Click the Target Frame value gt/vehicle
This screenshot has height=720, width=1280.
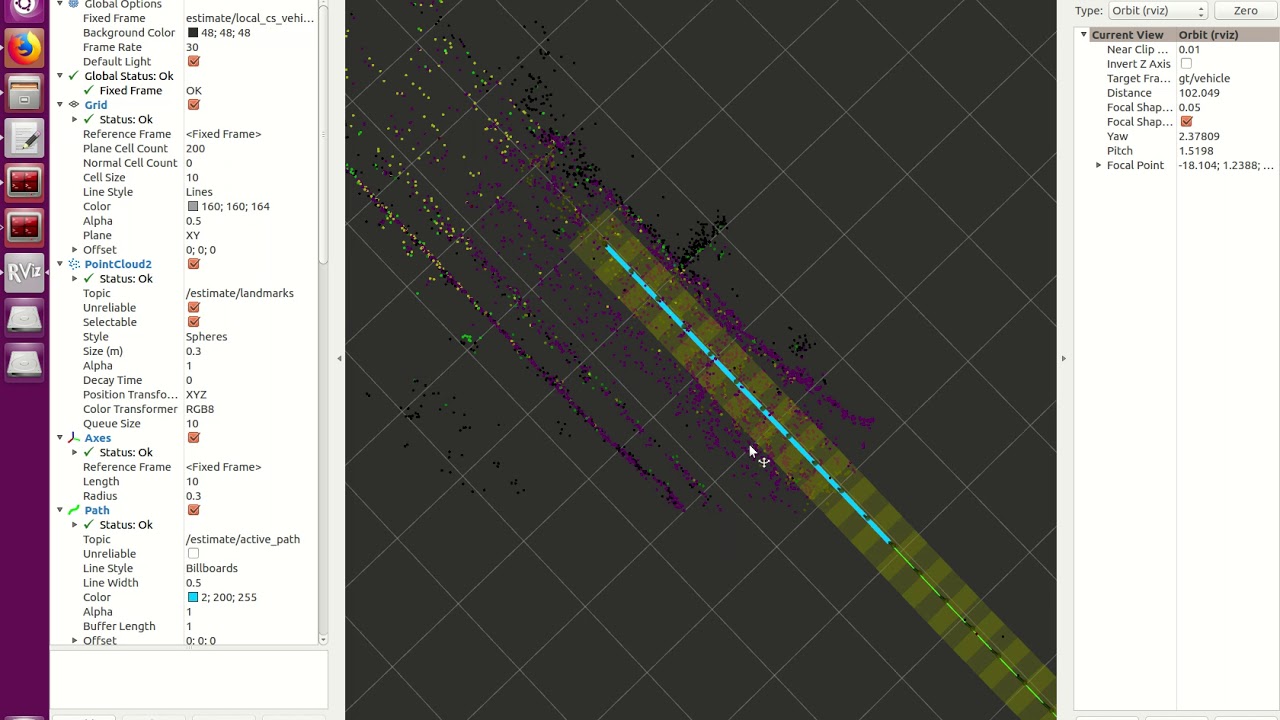point(1204,78)
